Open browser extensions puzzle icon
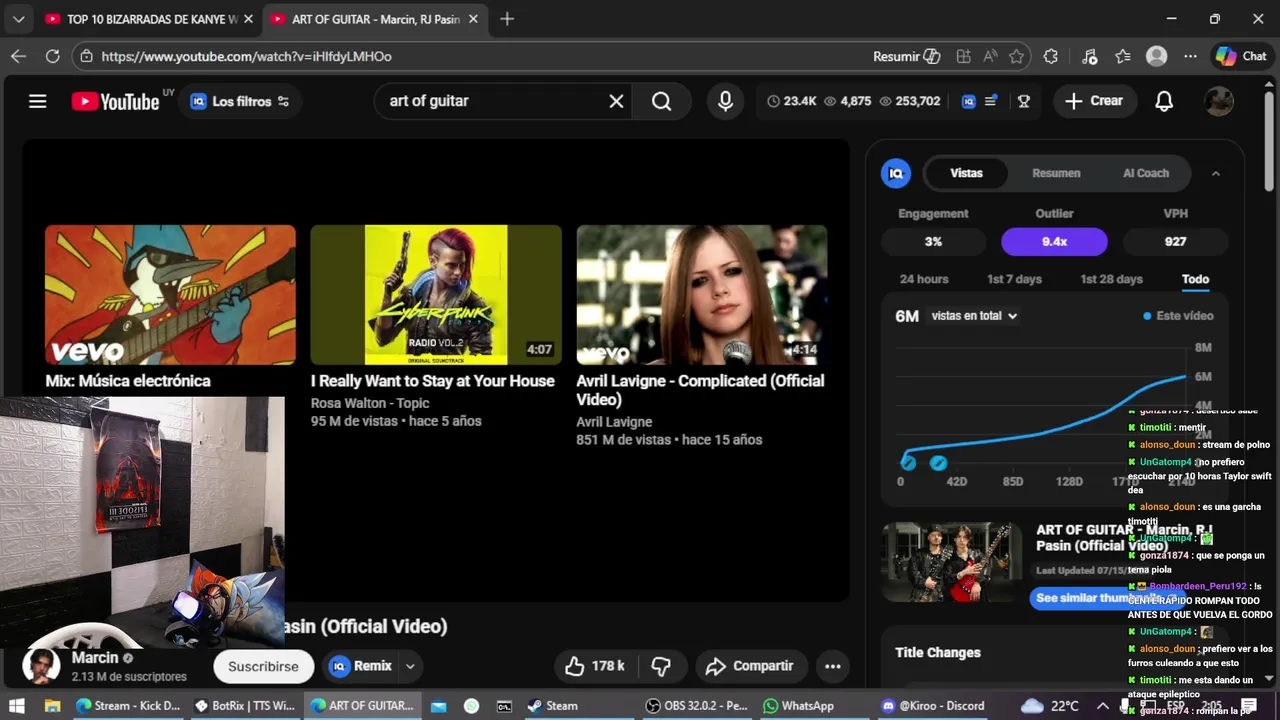Viewport: 1280px width, 720px height. [1050, 56]
